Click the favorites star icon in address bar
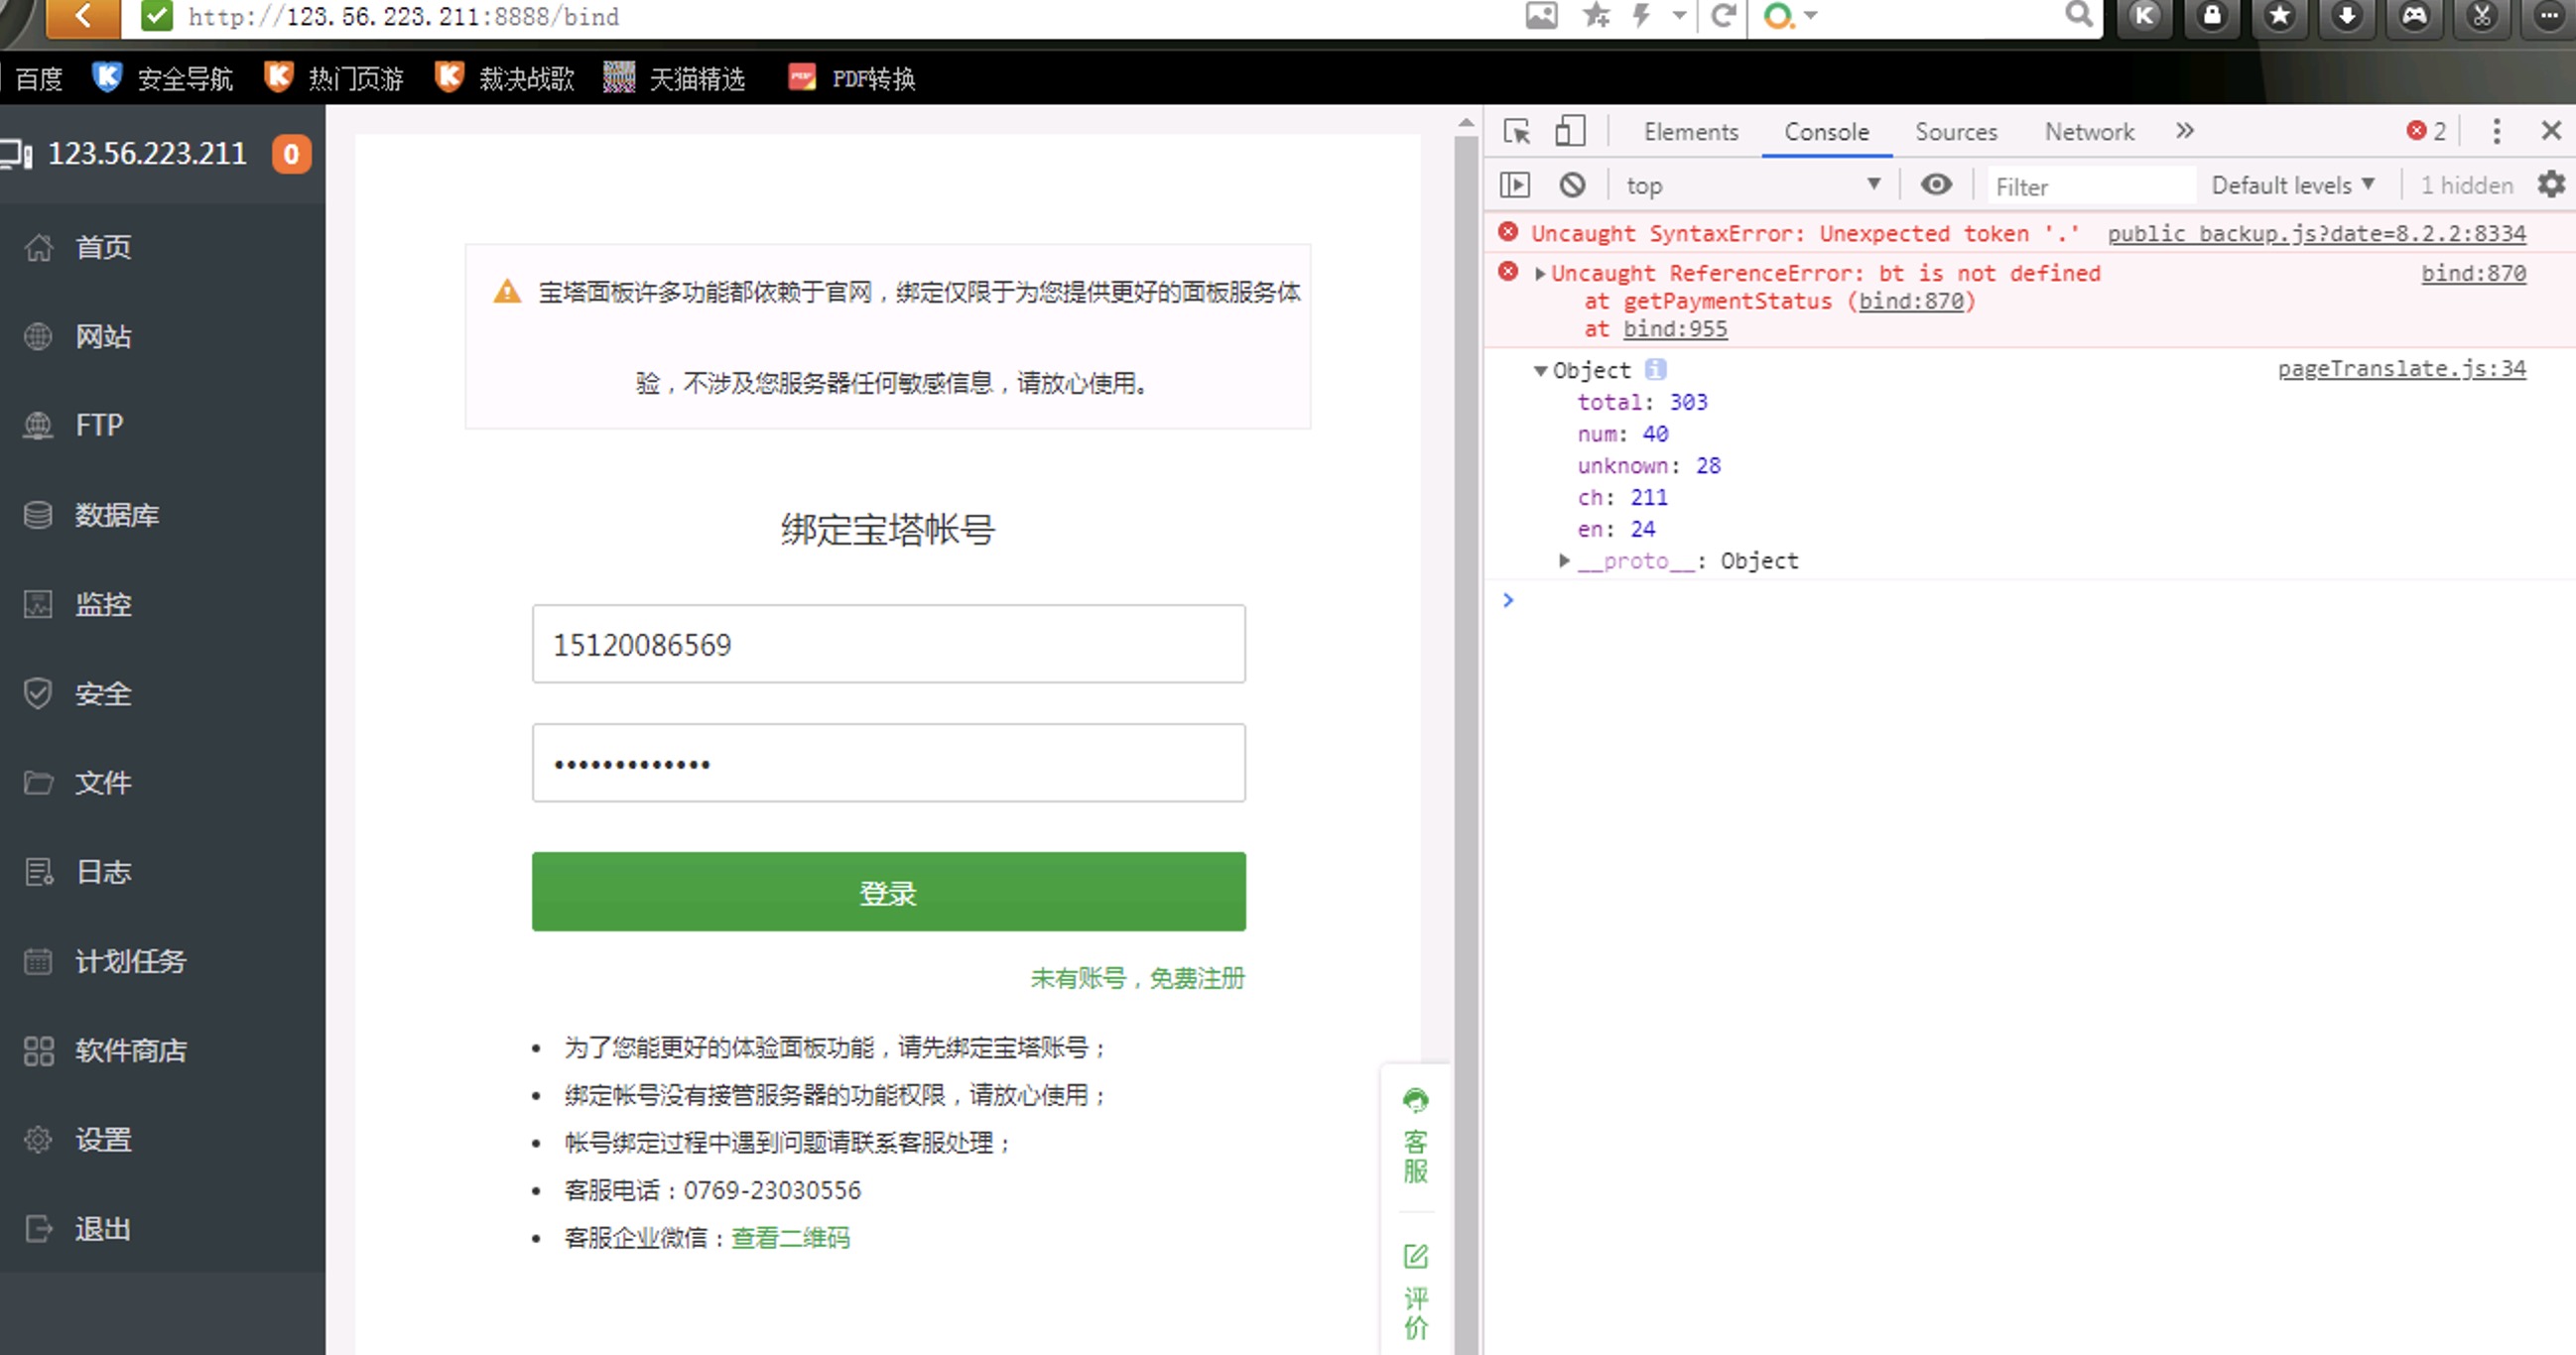This screenshot has height=1355, width=2576. (1596, 16)
